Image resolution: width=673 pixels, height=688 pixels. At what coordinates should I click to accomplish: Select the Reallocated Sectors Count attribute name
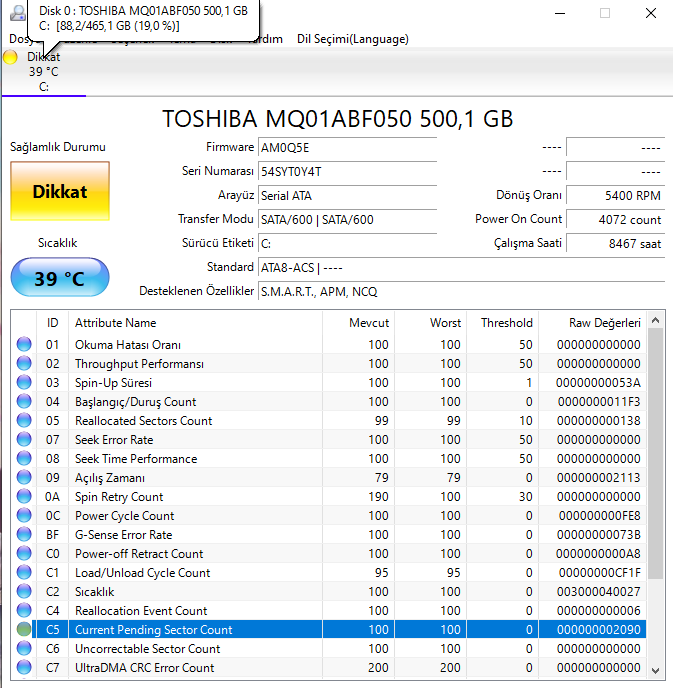click(x=143, y=421)
